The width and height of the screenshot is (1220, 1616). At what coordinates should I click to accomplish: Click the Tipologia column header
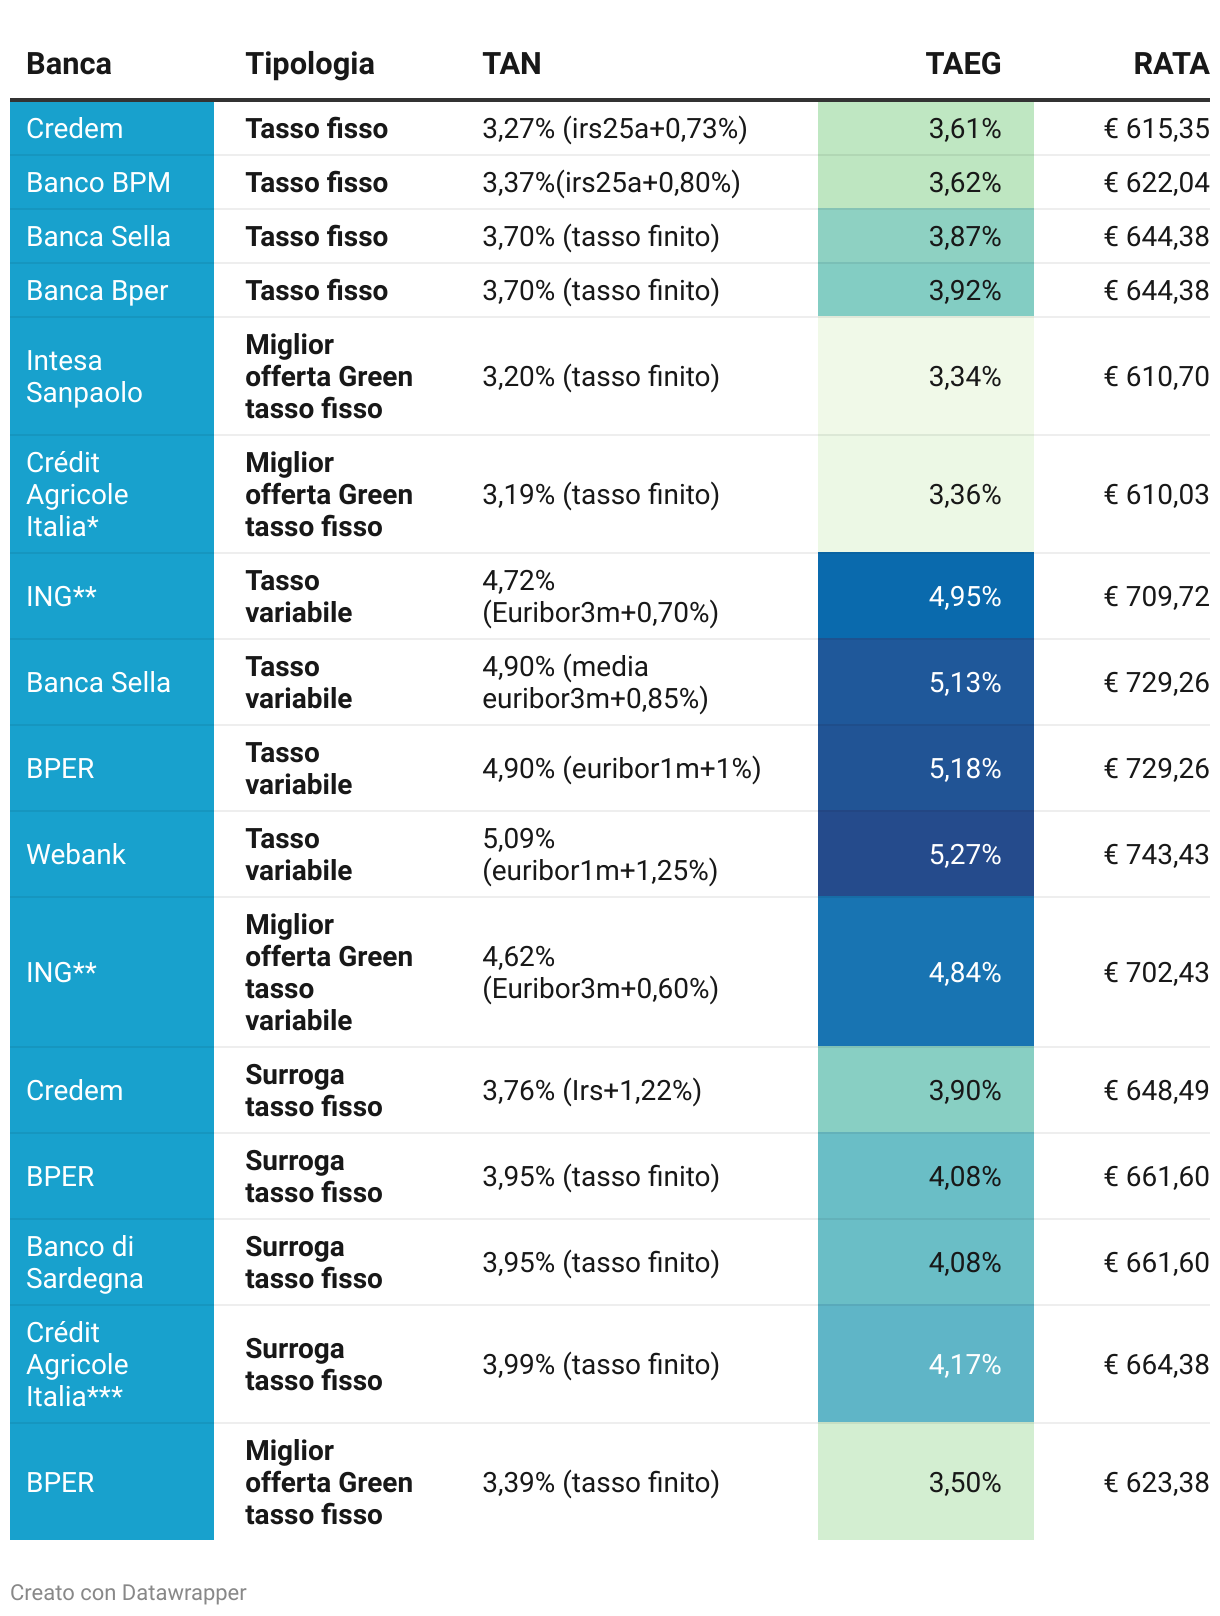pyautogui.click(x=310, y=64)
